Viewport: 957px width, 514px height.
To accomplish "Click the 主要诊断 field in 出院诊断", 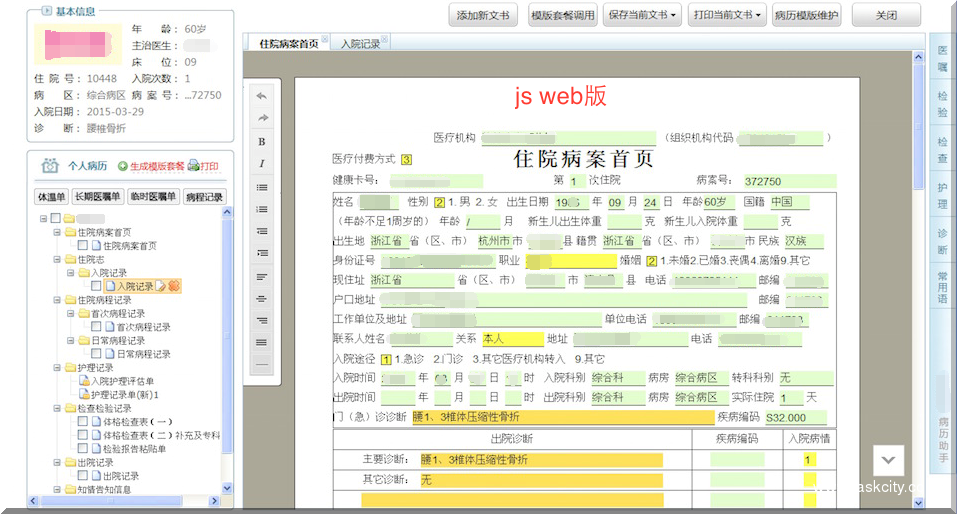I will tap(541, 460).
